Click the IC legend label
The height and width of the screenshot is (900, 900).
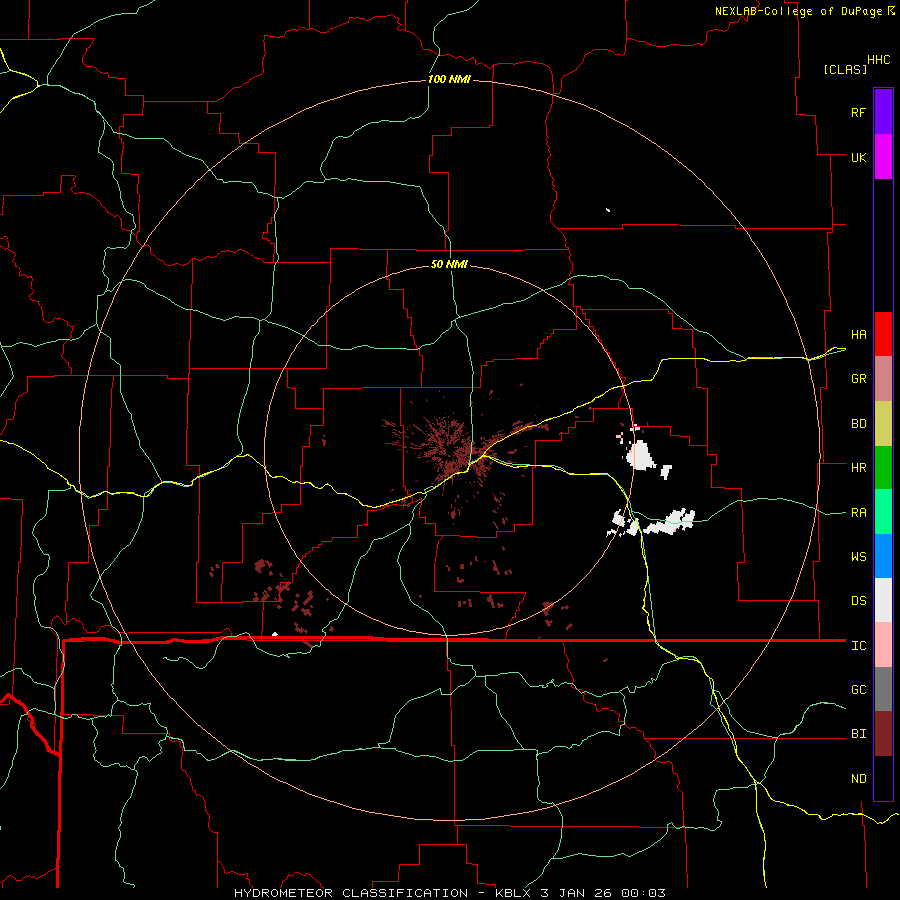pos(858,646)
